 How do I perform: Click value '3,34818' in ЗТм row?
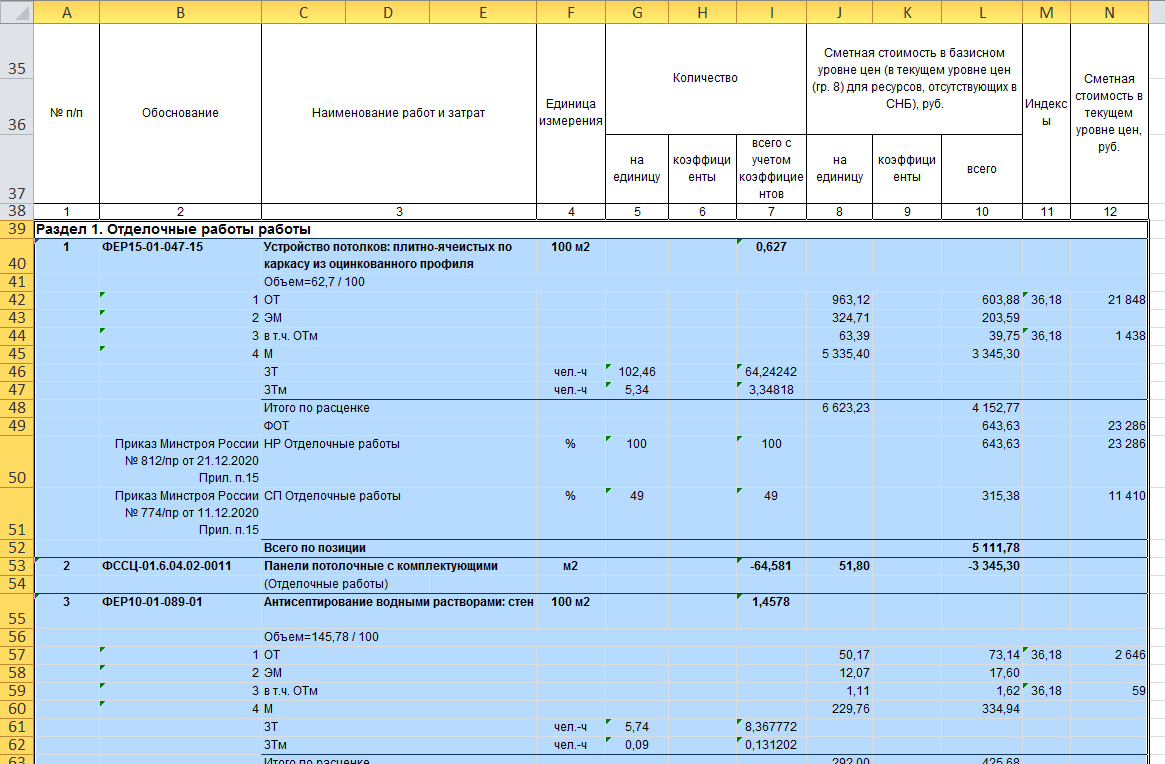pyautogui.click(x=771, y=389)
